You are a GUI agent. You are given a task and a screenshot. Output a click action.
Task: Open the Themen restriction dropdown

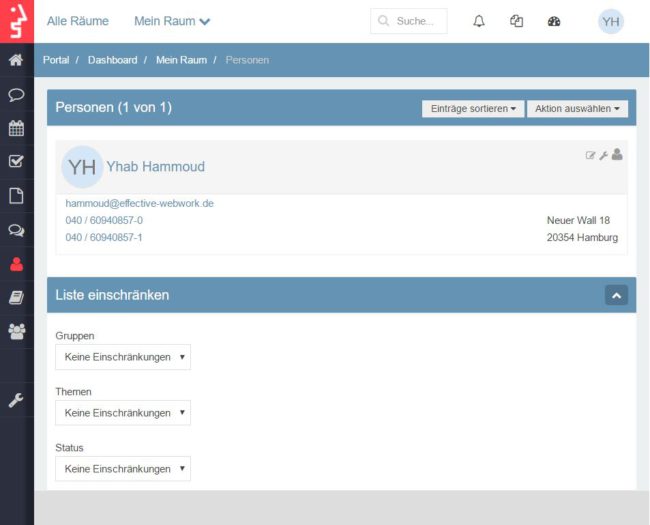point(123,413)
